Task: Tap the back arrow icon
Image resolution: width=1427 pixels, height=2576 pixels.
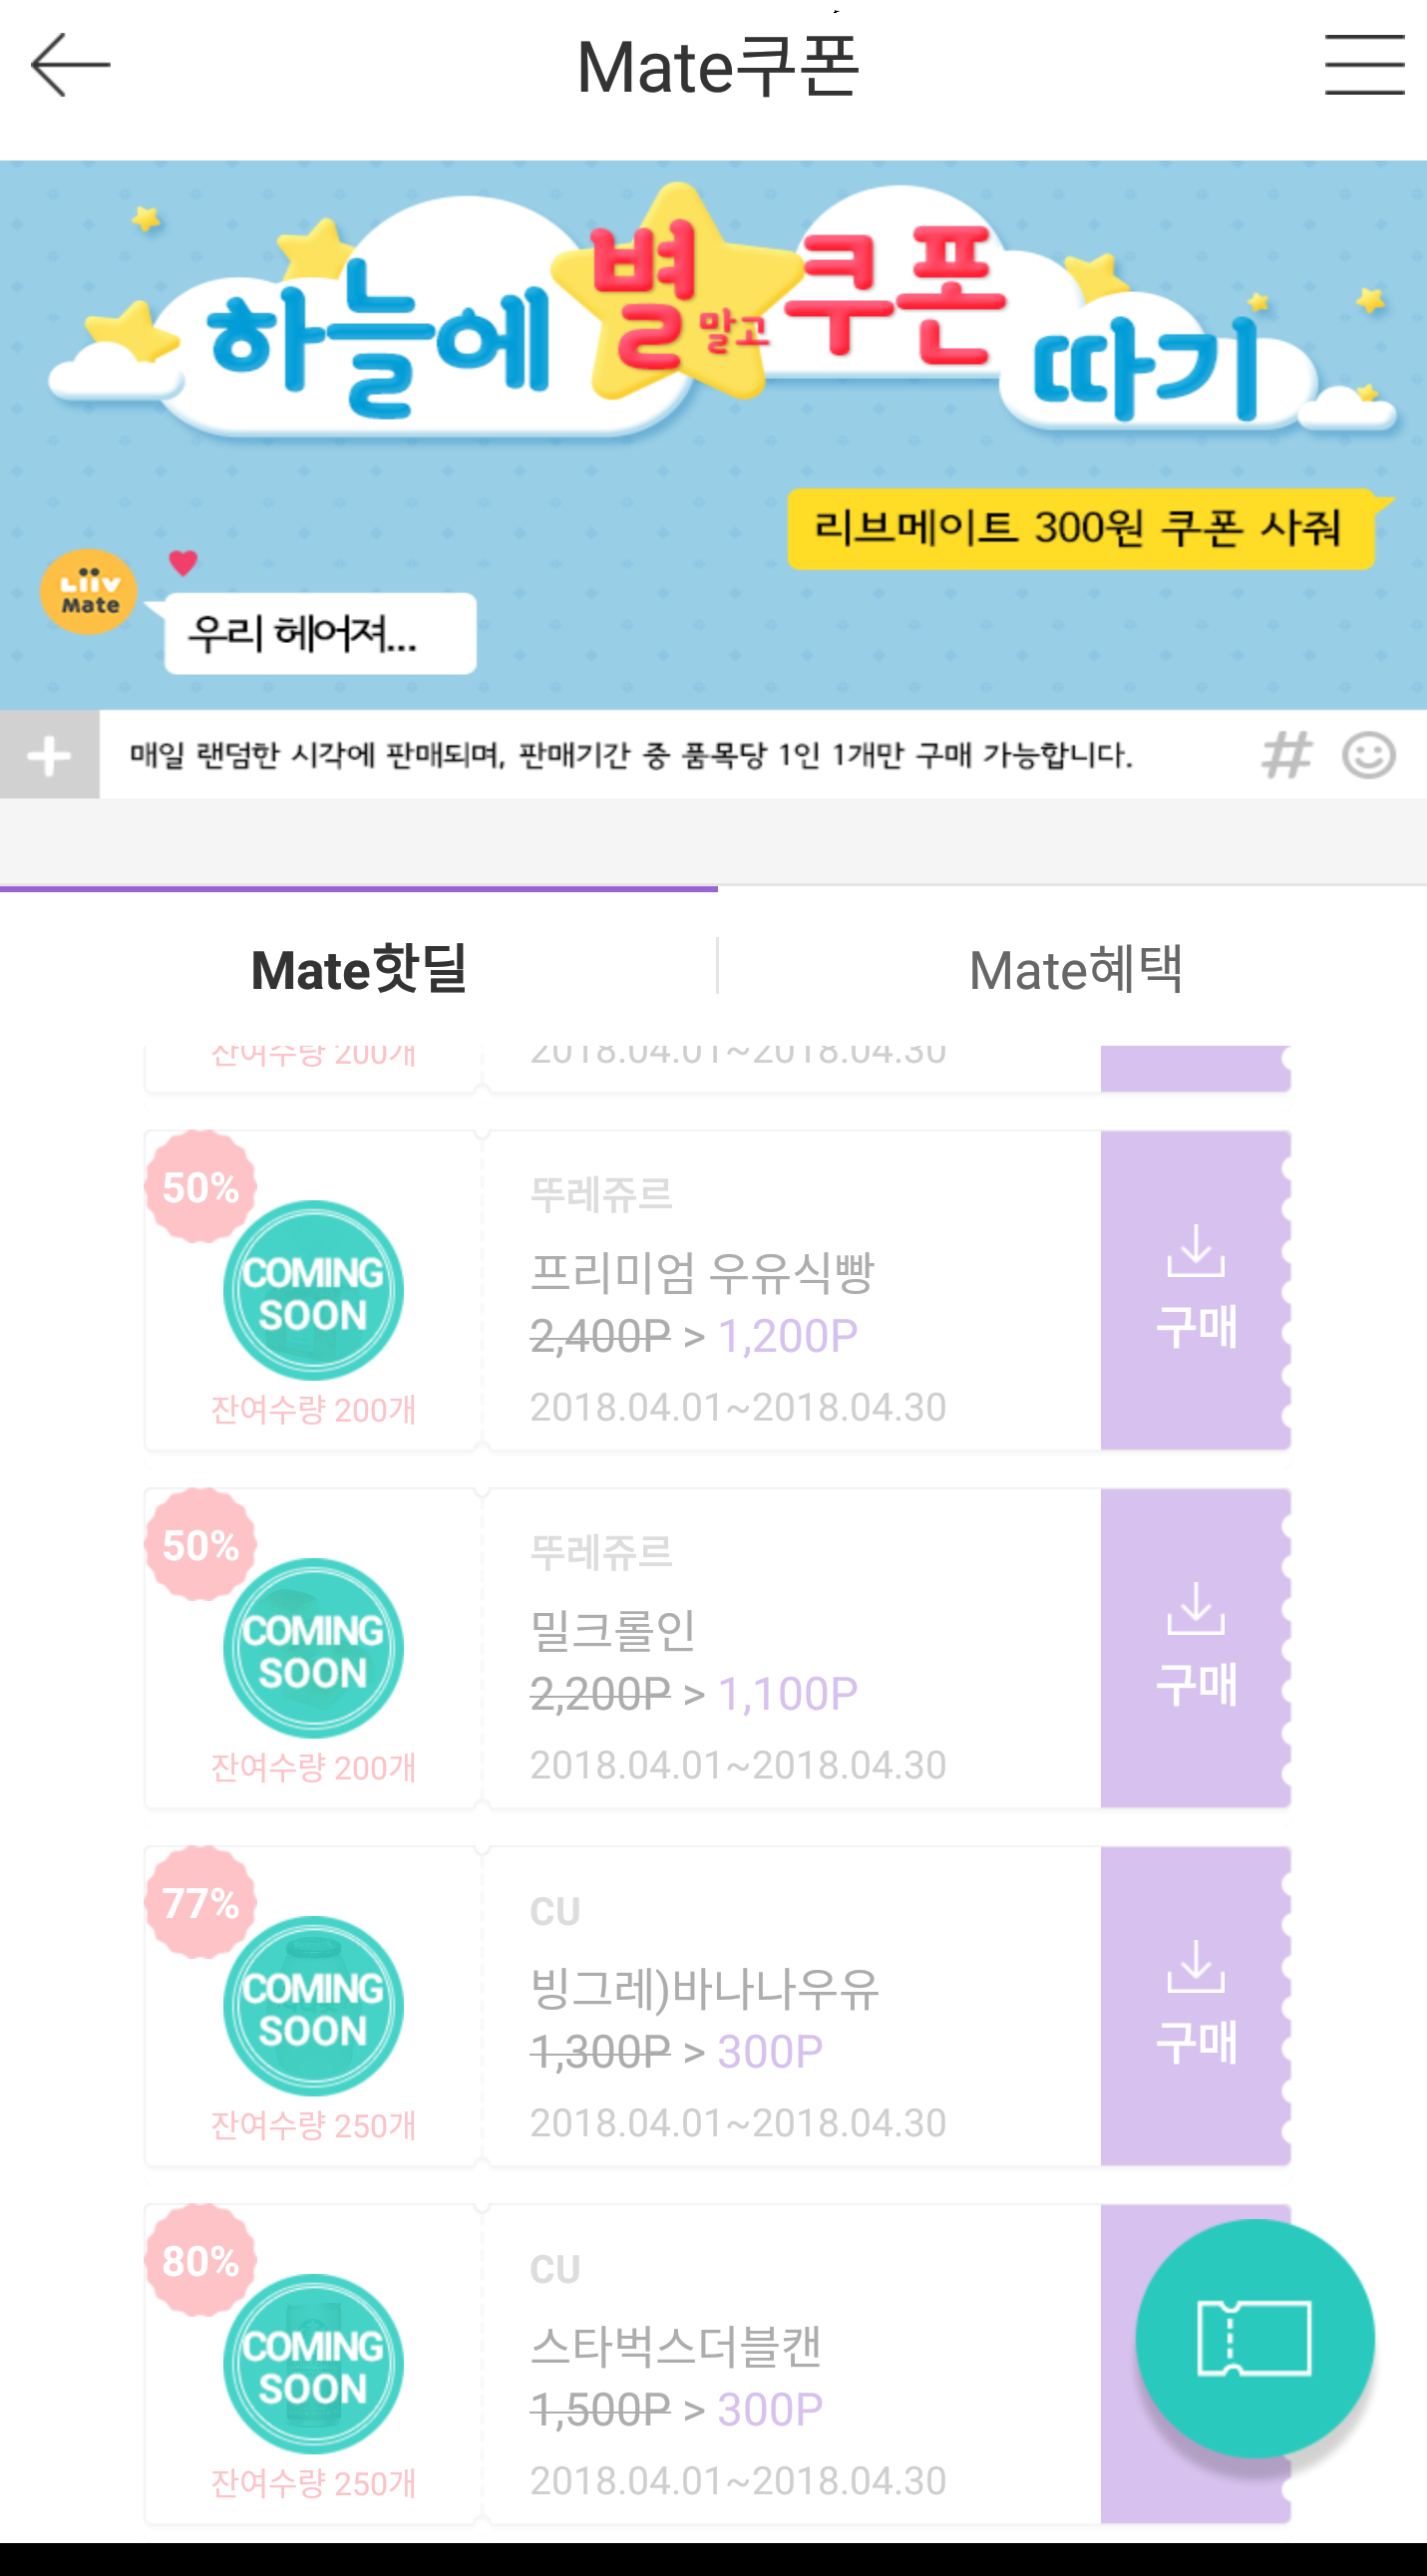Action: (x=70, y=65)
